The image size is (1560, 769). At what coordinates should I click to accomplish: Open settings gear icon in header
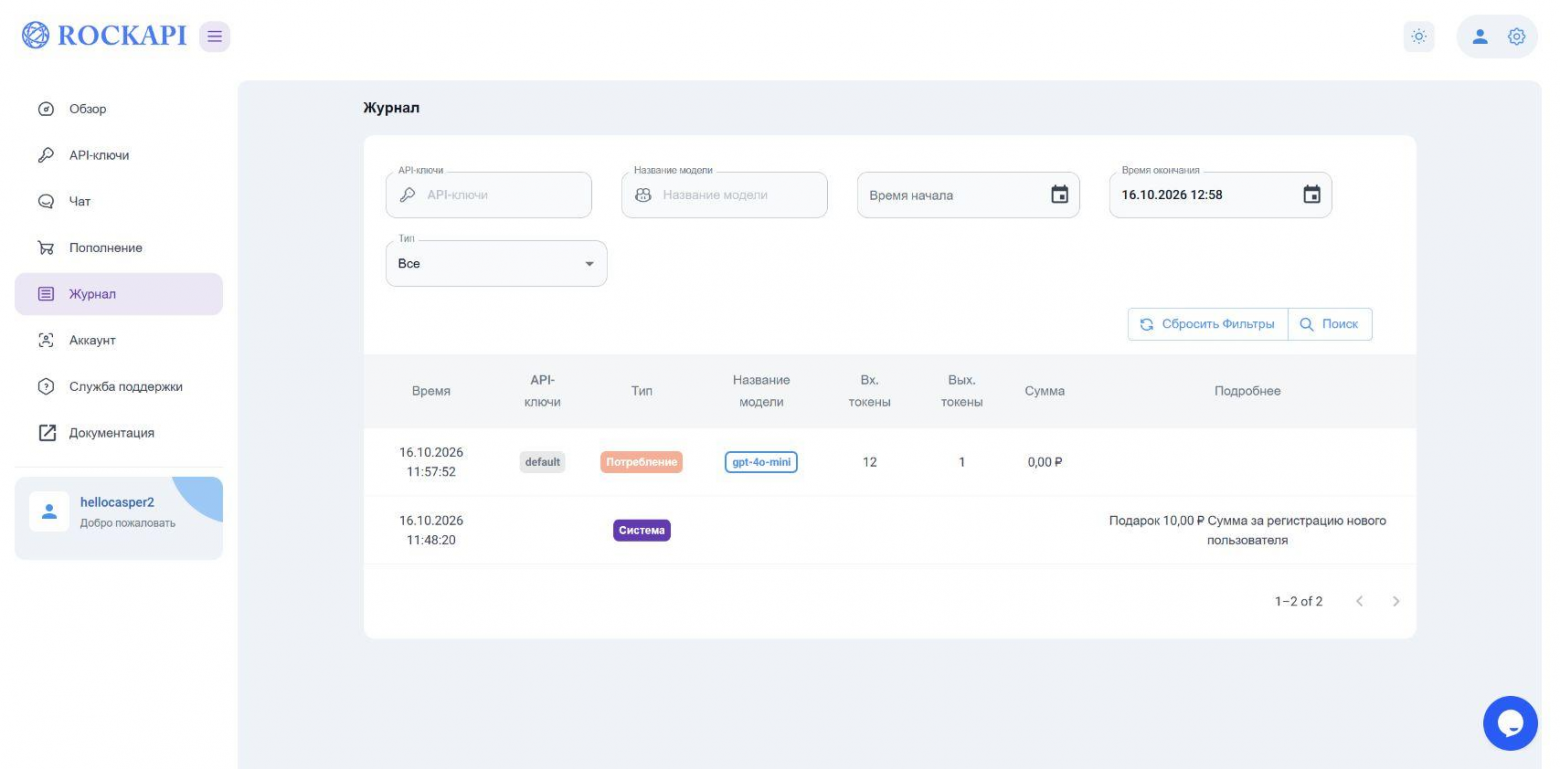click(x=1516, y=37)
